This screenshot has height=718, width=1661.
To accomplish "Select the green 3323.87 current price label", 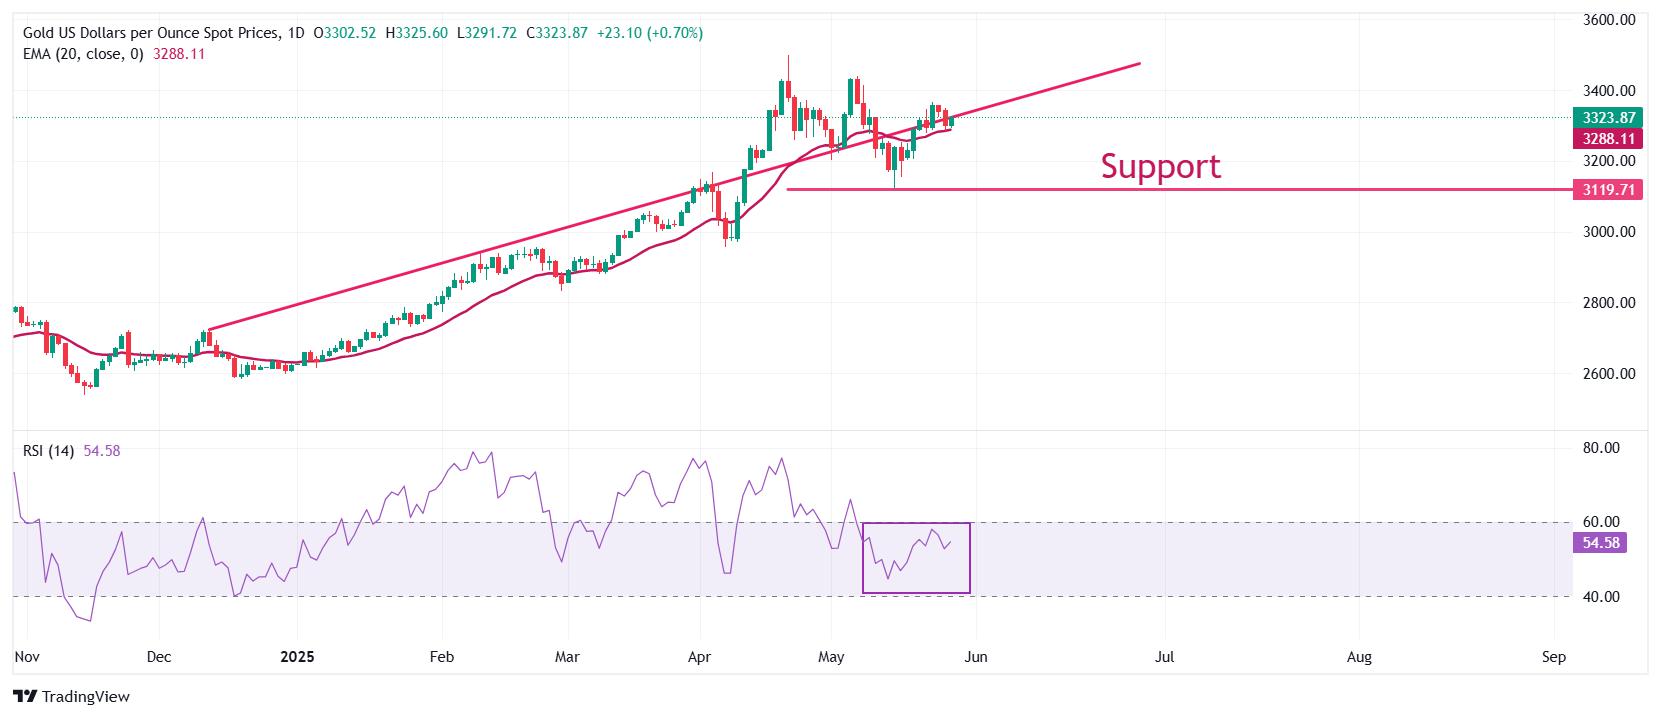I will coord(1608,118).
